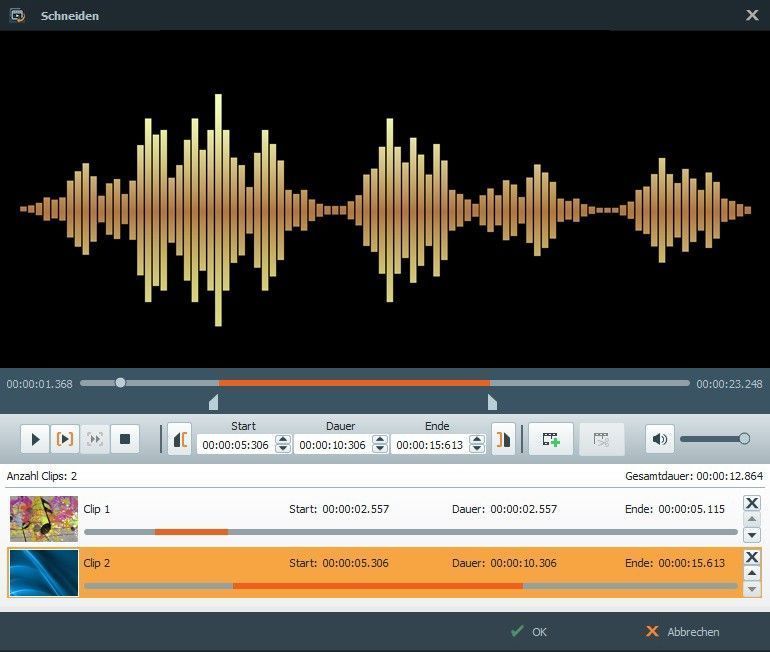Cancel with the Abbrechen button
Viewport: 770px width, 652px height.
pos(682,632)
